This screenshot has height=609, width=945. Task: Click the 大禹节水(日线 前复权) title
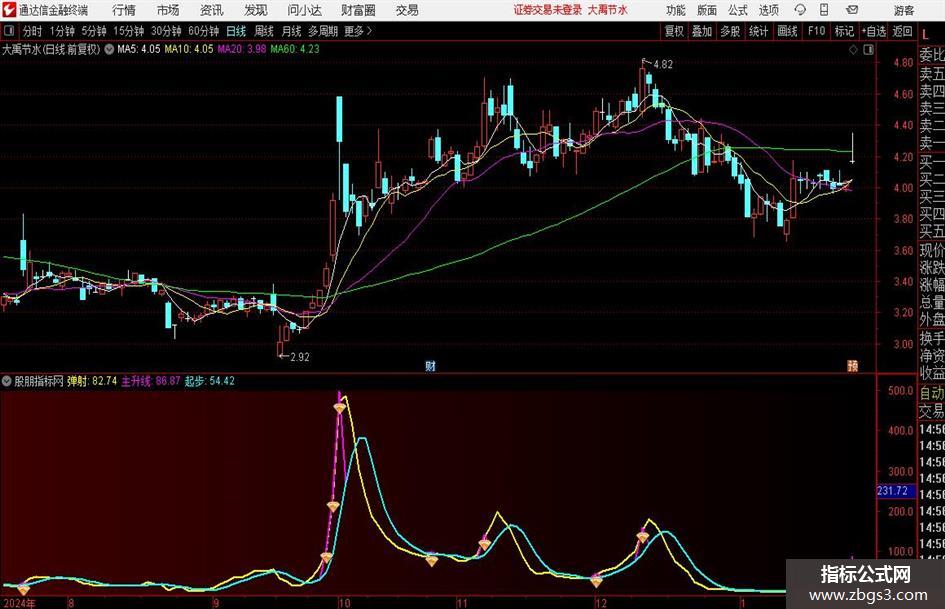[x=51, y=49]
